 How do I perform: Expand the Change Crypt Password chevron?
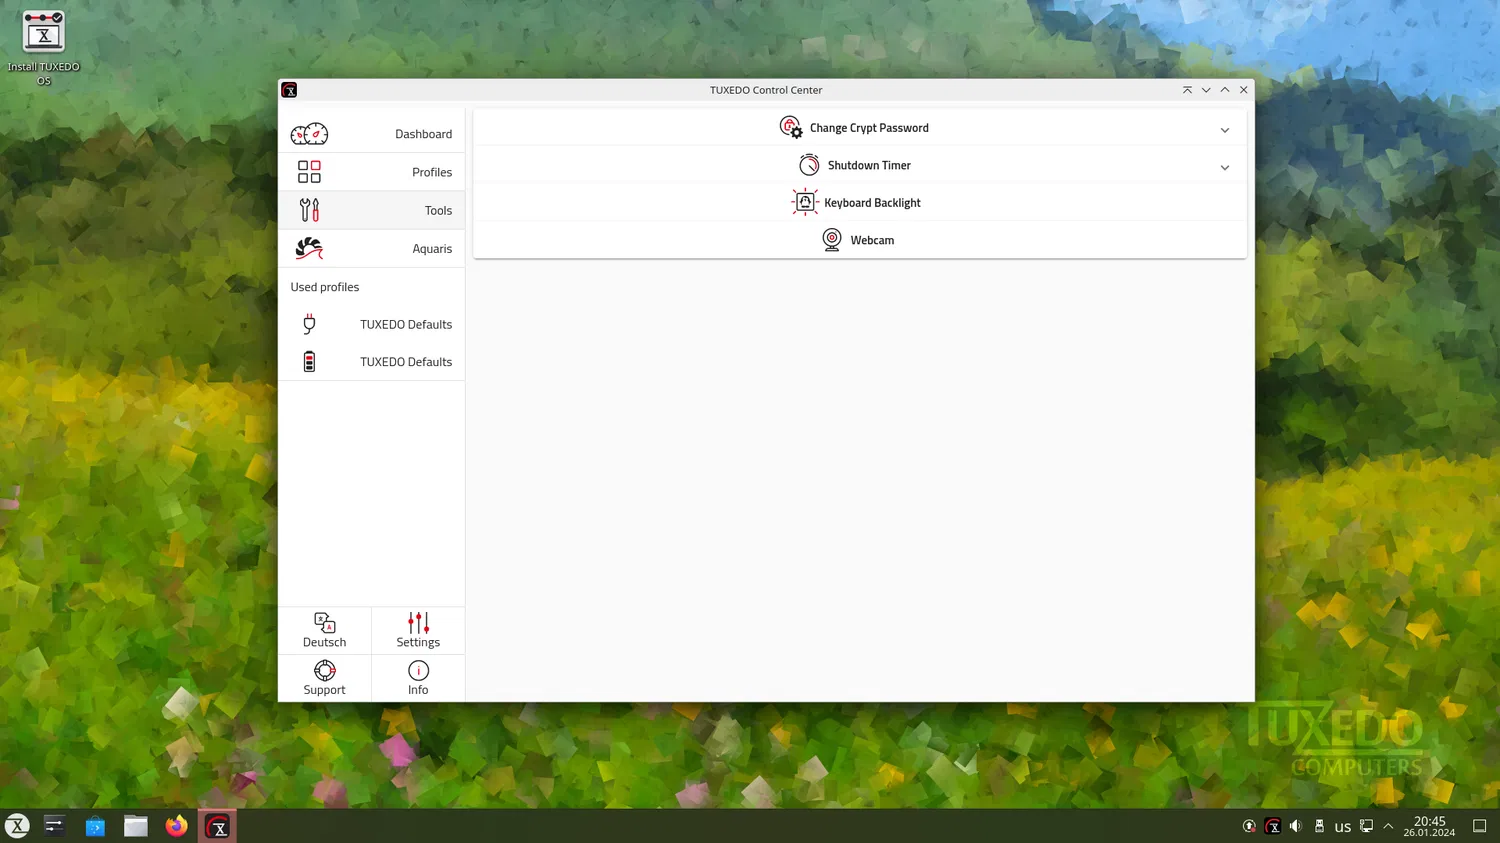pyautogui.click(x=1225, y=130)
